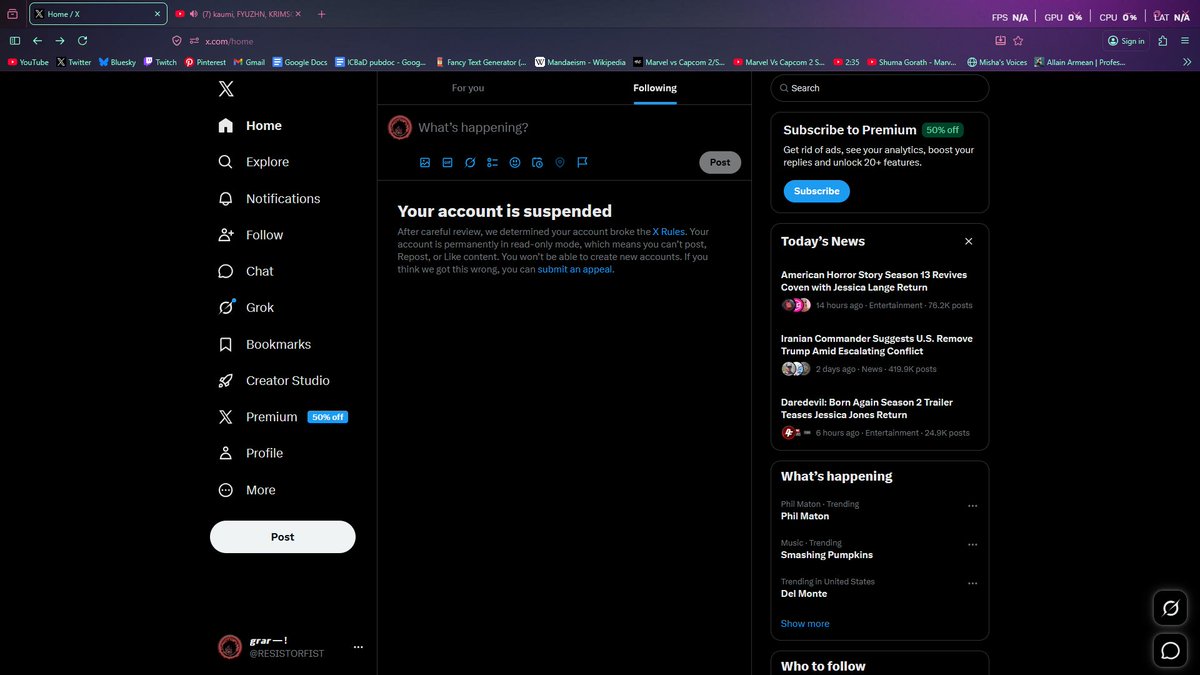1200x675 pixels.
Task: Click the Grok enhance icon in composer
Action: pos(470,162)
